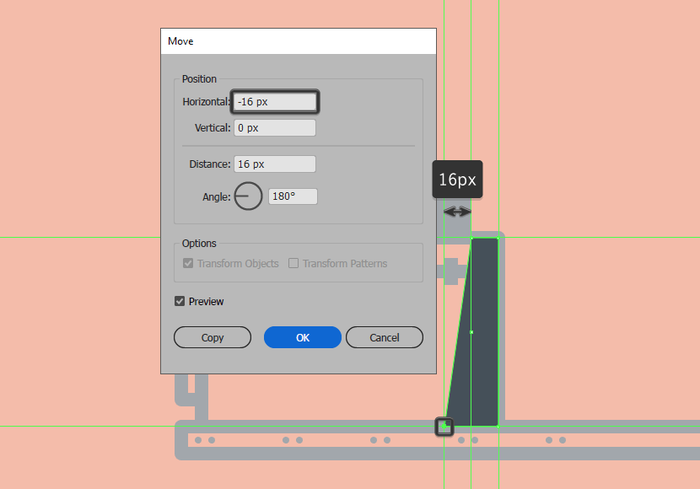Click the Angle dial control
The height and width of the screenshot is (489, 700).
pyautogui.click(x=248, y=196)
